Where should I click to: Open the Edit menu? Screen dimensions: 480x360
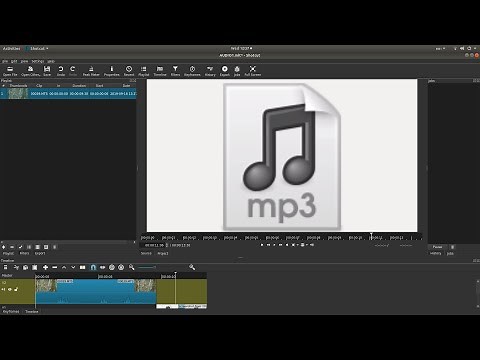point(14,61)
